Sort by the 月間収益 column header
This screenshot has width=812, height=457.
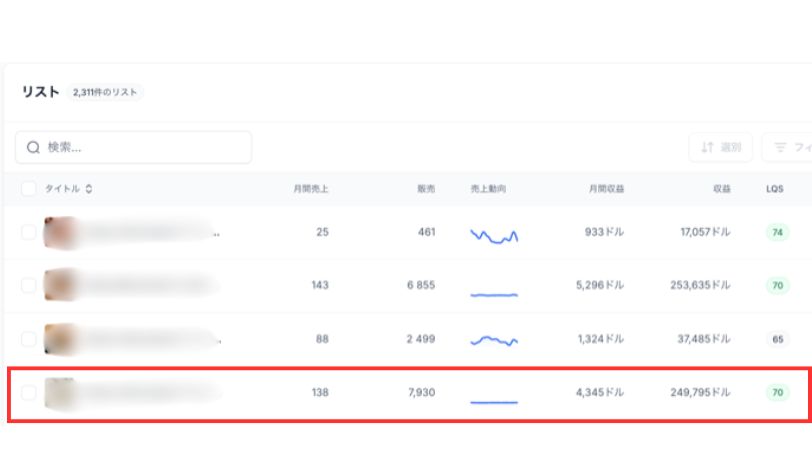[606, 188]
